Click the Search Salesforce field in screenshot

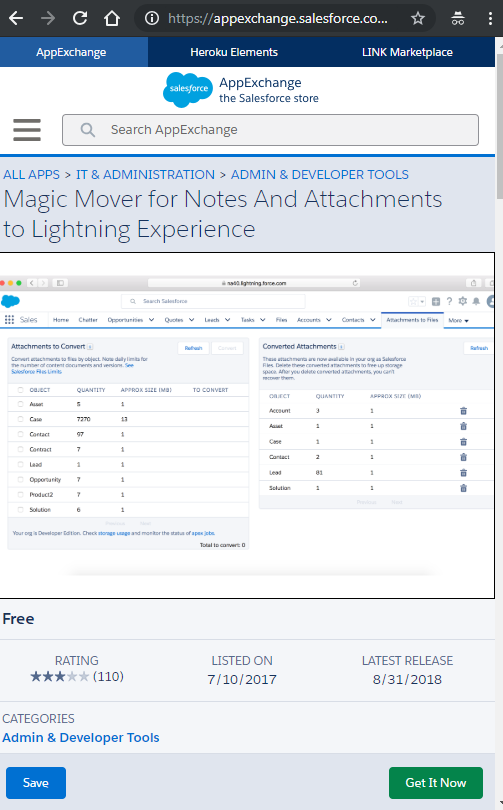click(213, 301)
